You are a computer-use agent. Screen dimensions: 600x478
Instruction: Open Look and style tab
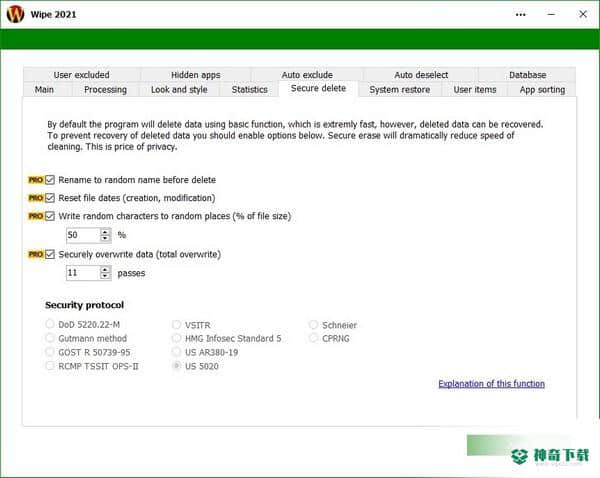pyautogui.click(x=179, y=90)
